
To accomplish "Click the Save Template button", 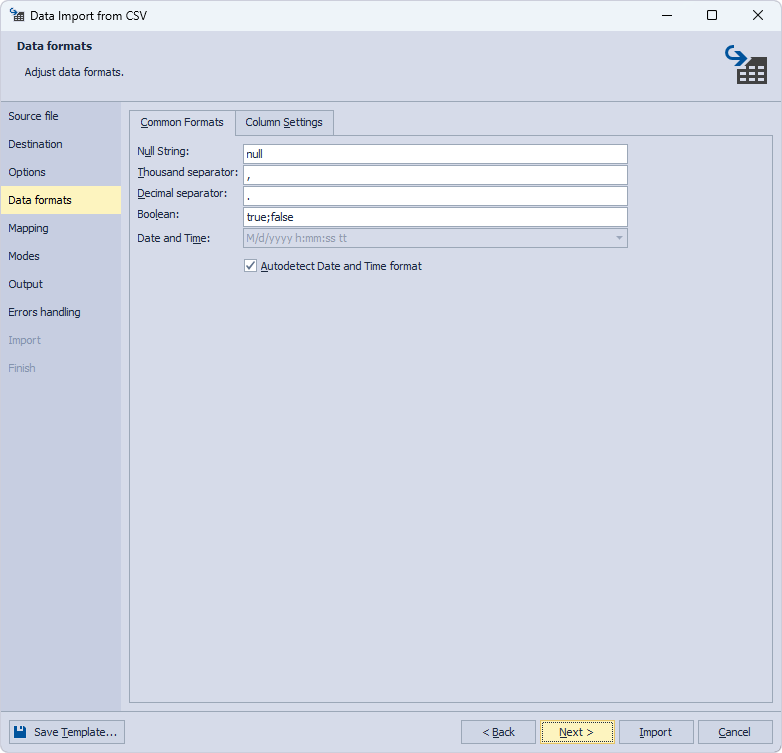I will (x=67, y=732).
